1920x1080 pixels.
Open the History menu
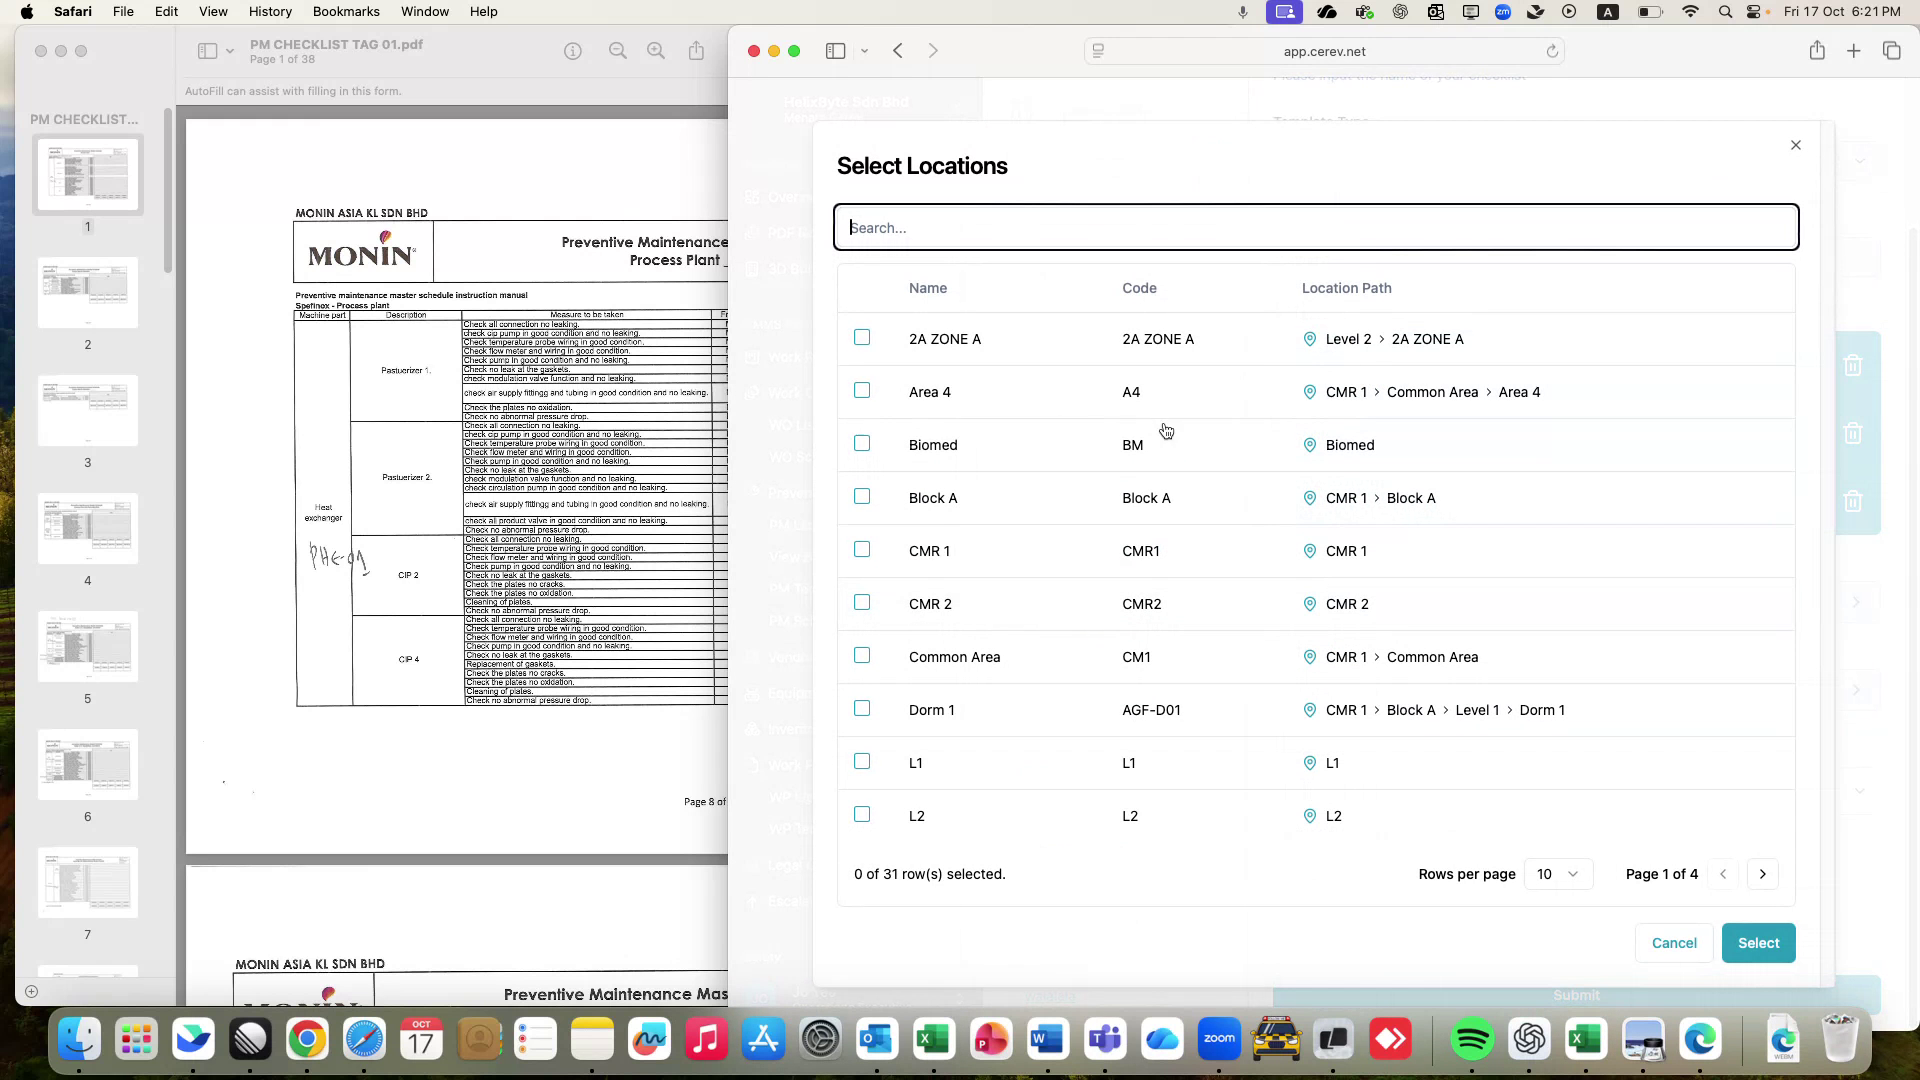pyautogui.click(x=269, y=11)
